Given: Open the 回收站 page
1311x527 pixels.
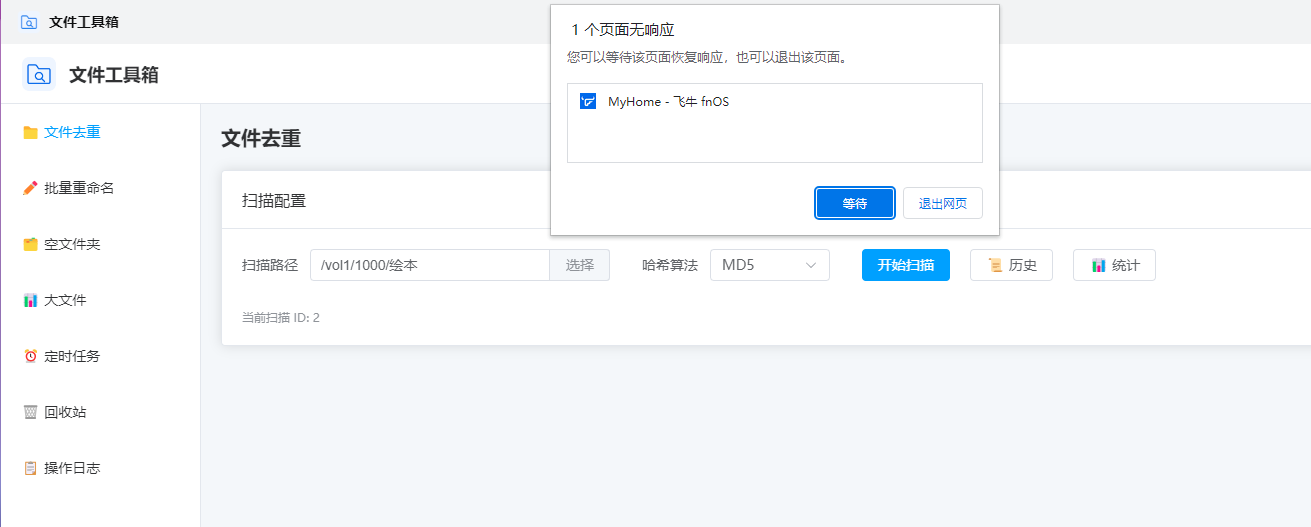Looking at the screenshot, I should (x=100, y=412).
